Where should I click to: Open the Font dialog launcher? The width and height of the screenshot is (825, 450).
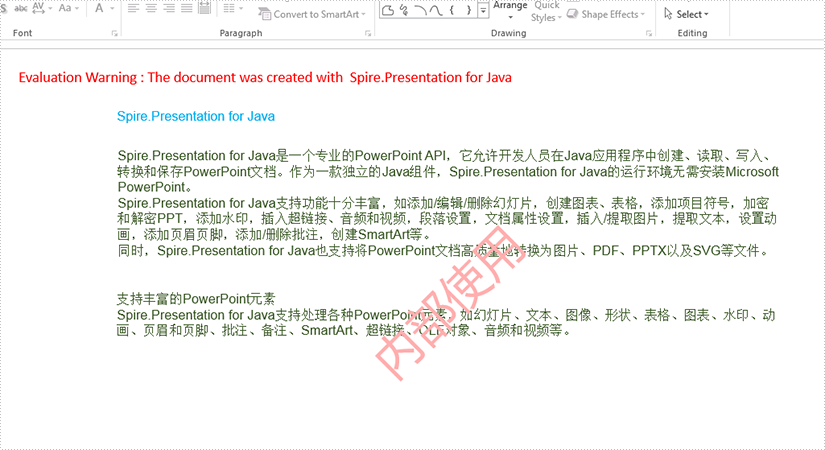pyautogui.click(x=114, y=33)
